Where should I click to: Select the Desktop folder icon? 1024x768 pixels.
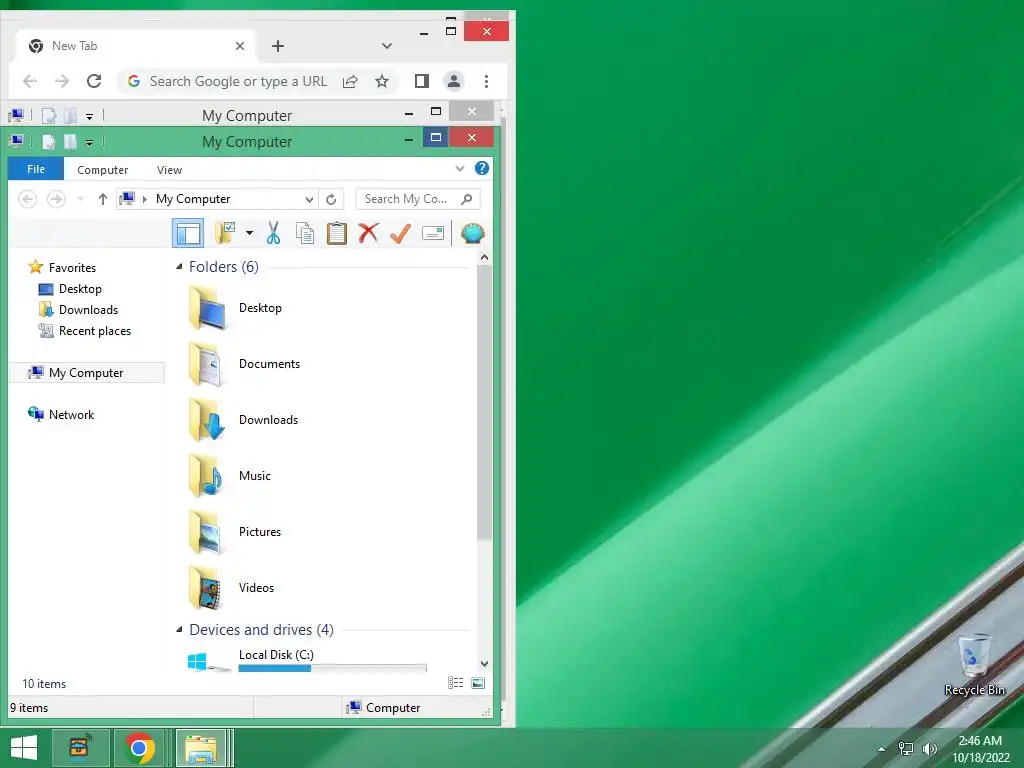[206, 308]
